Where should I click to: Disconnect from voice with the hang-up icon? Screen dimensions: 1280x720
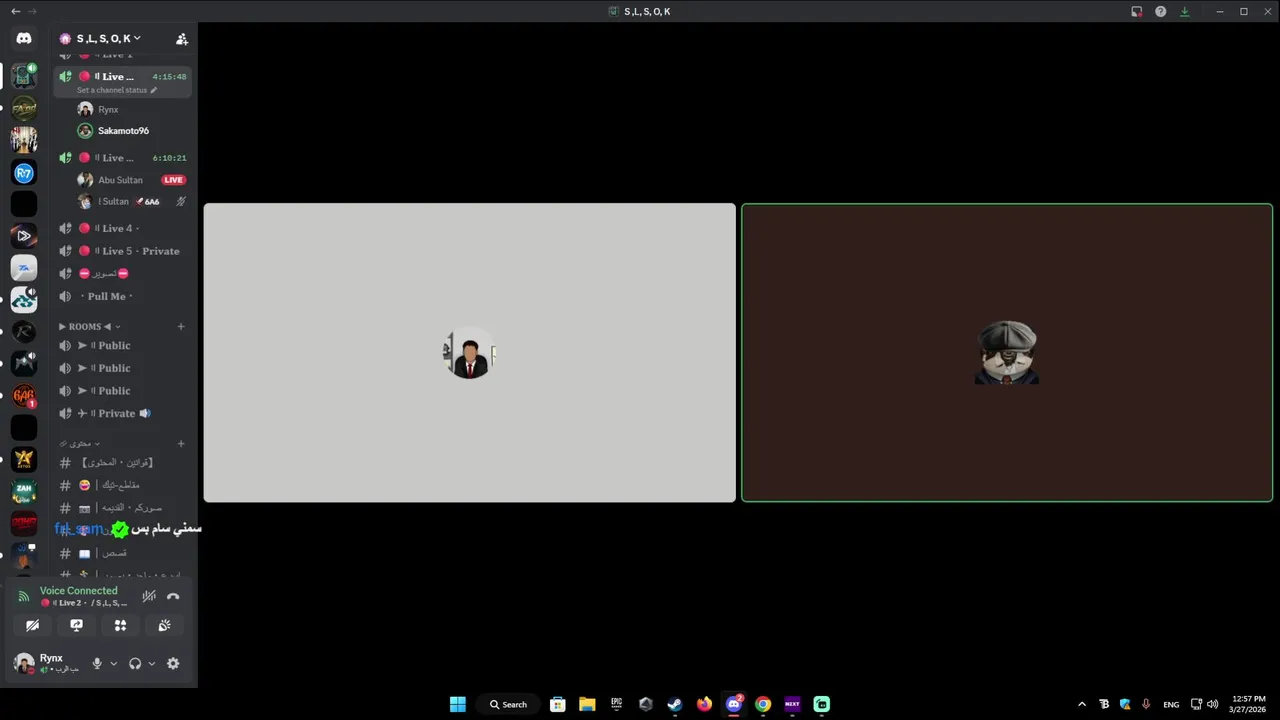pyautogui.click(x=173, y=596)
